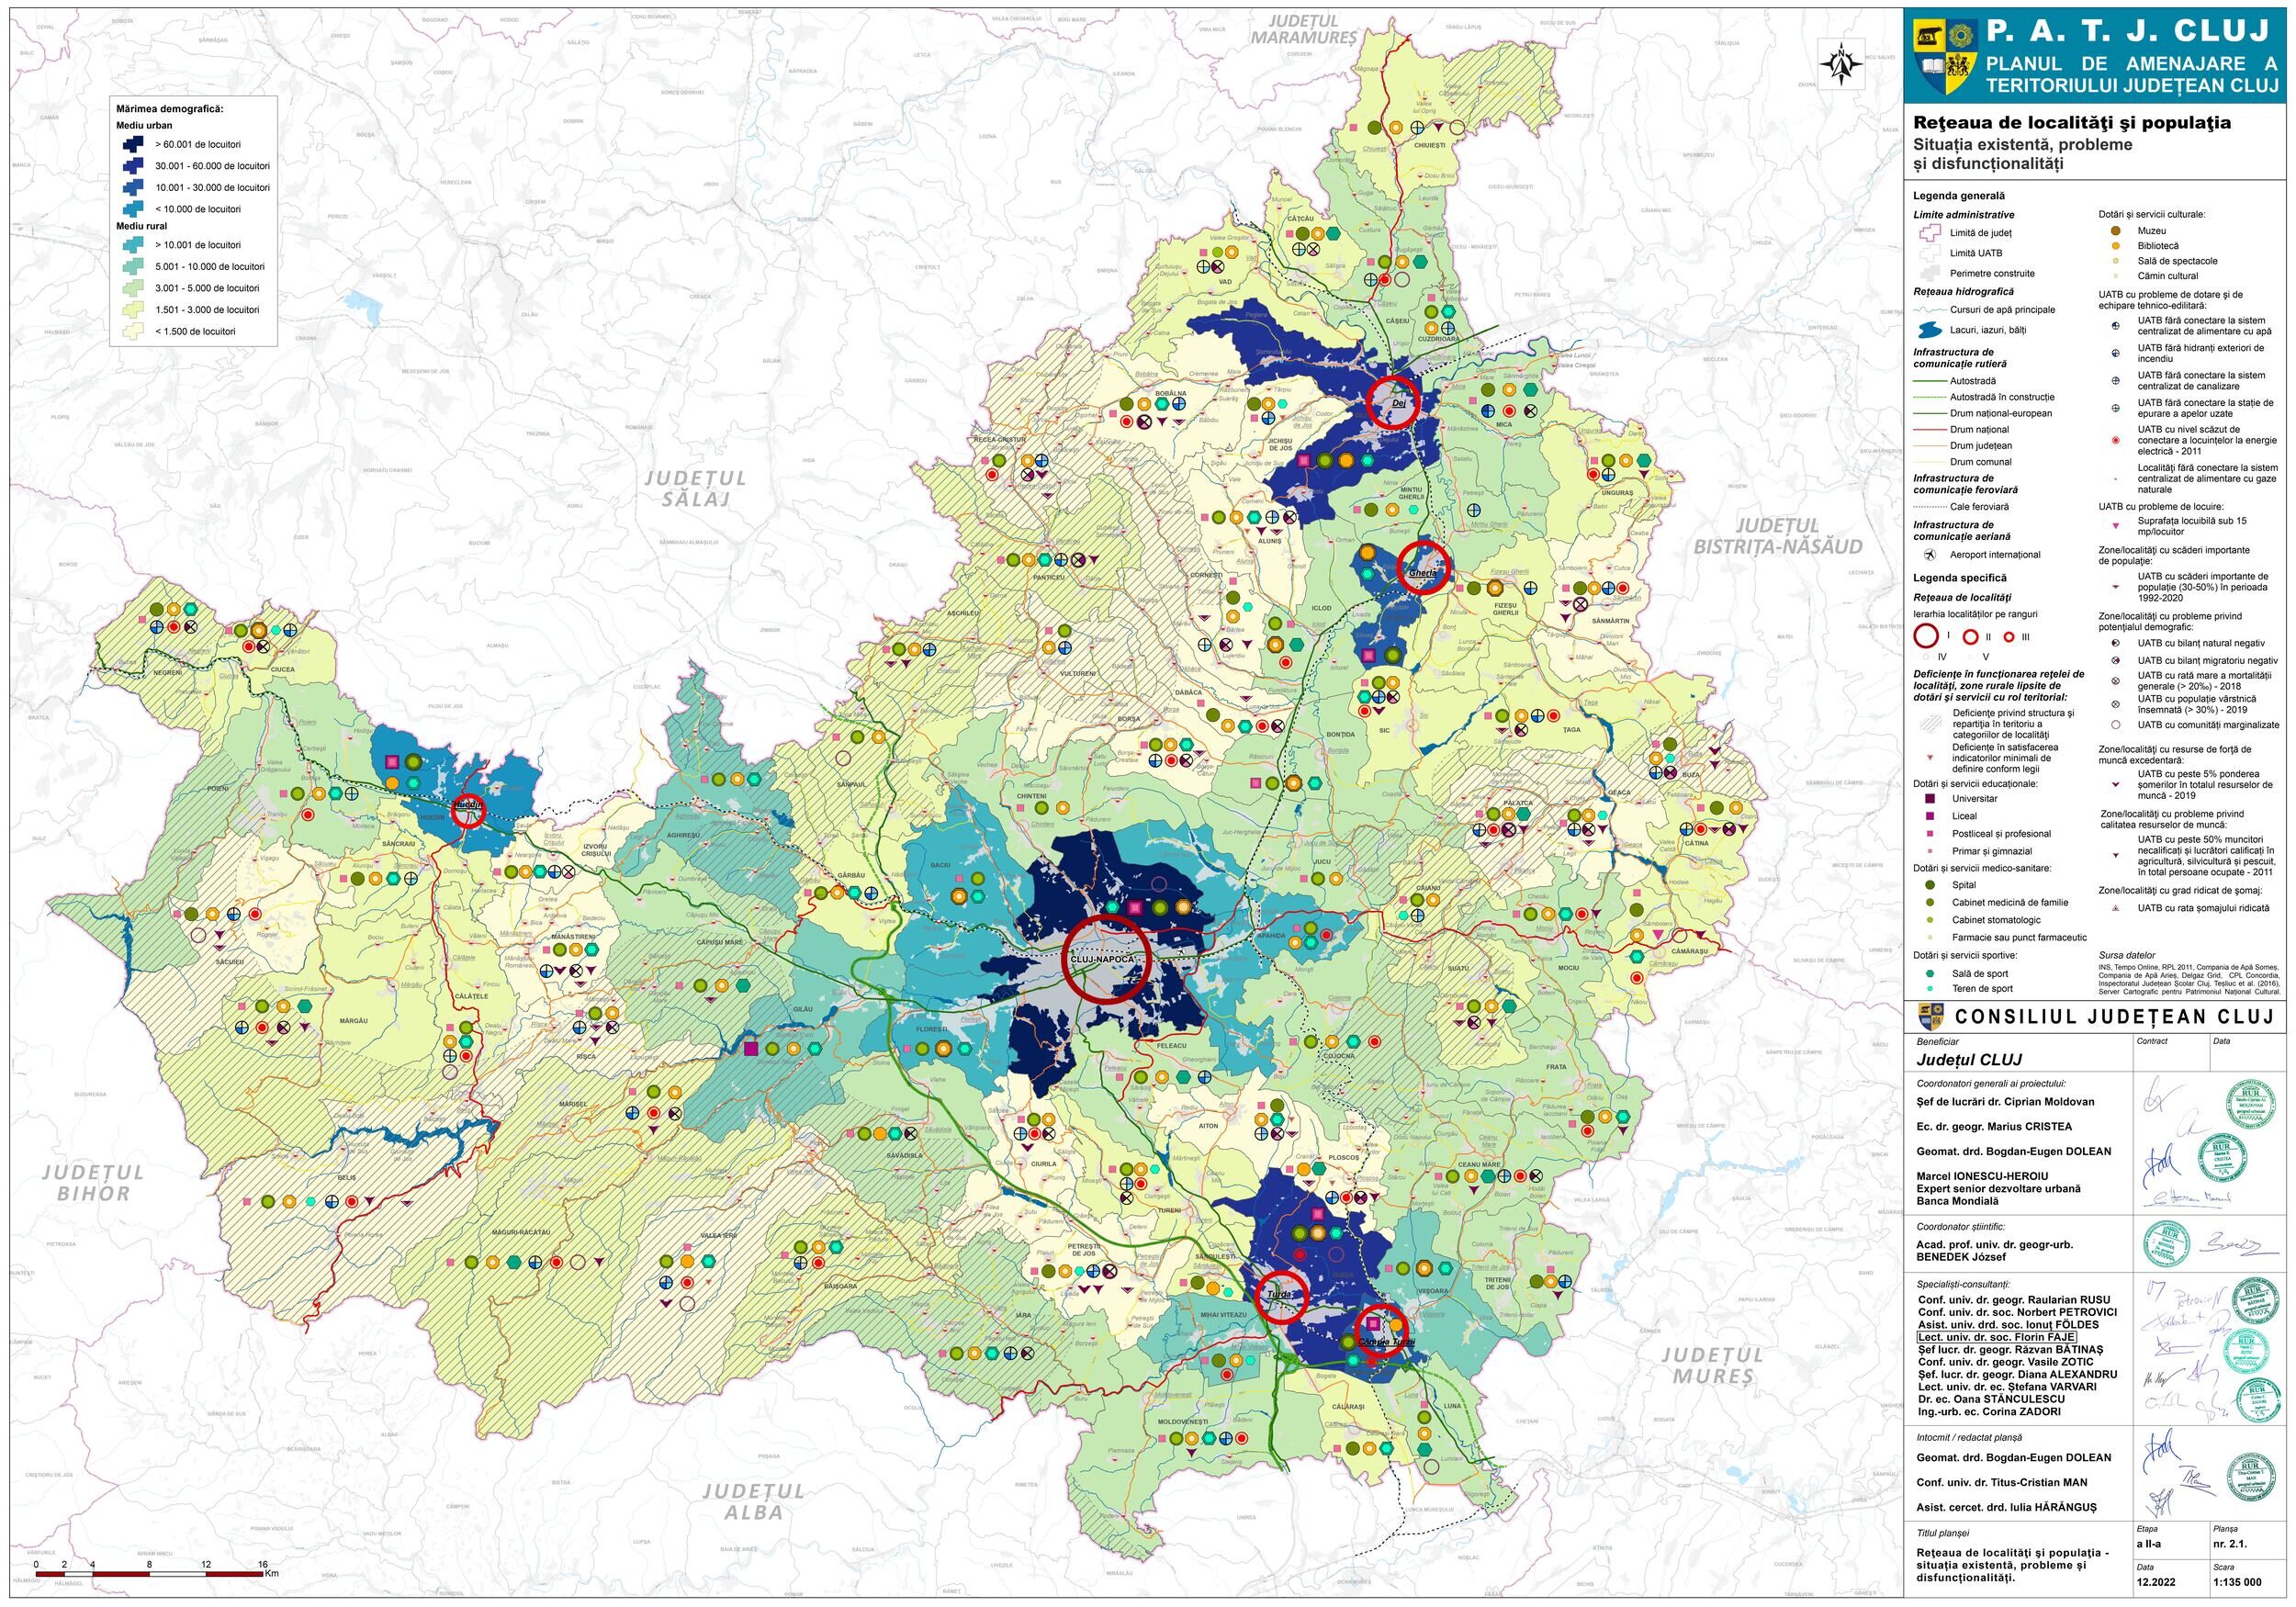Click the Sală de sport teal hexagon symbol

[x=1930, y=973]
